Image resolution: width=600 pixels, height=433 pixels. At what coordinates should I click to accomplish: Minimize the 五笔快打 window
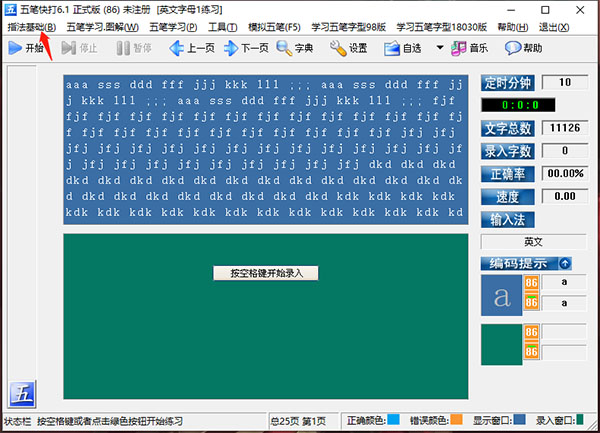[511, 10]
